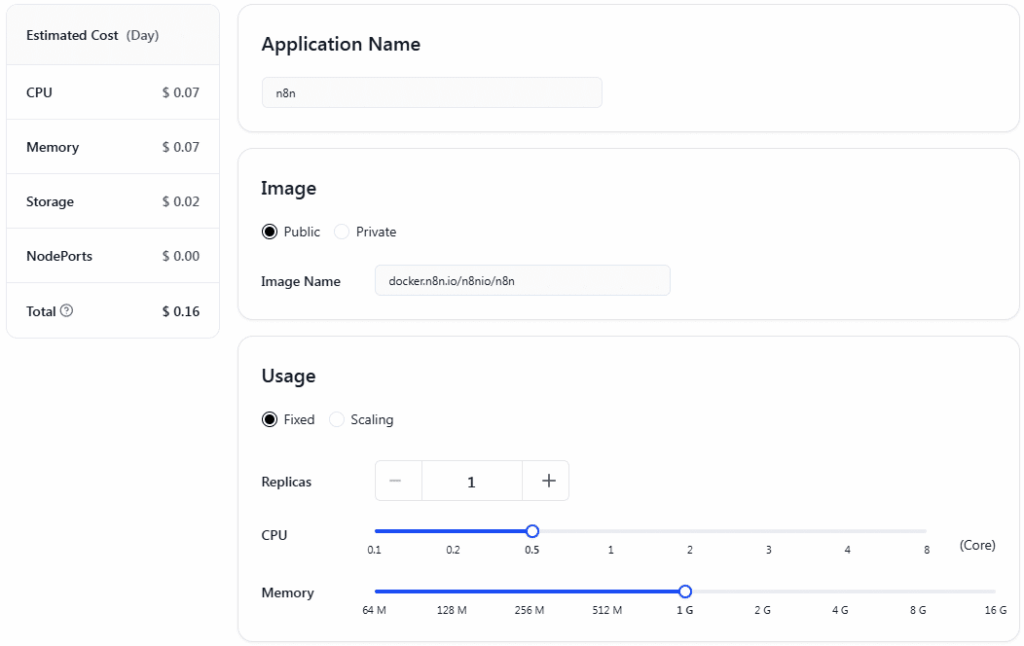
Task: Click the Total cost help question-mark icon
Action: tap(67, 311)
